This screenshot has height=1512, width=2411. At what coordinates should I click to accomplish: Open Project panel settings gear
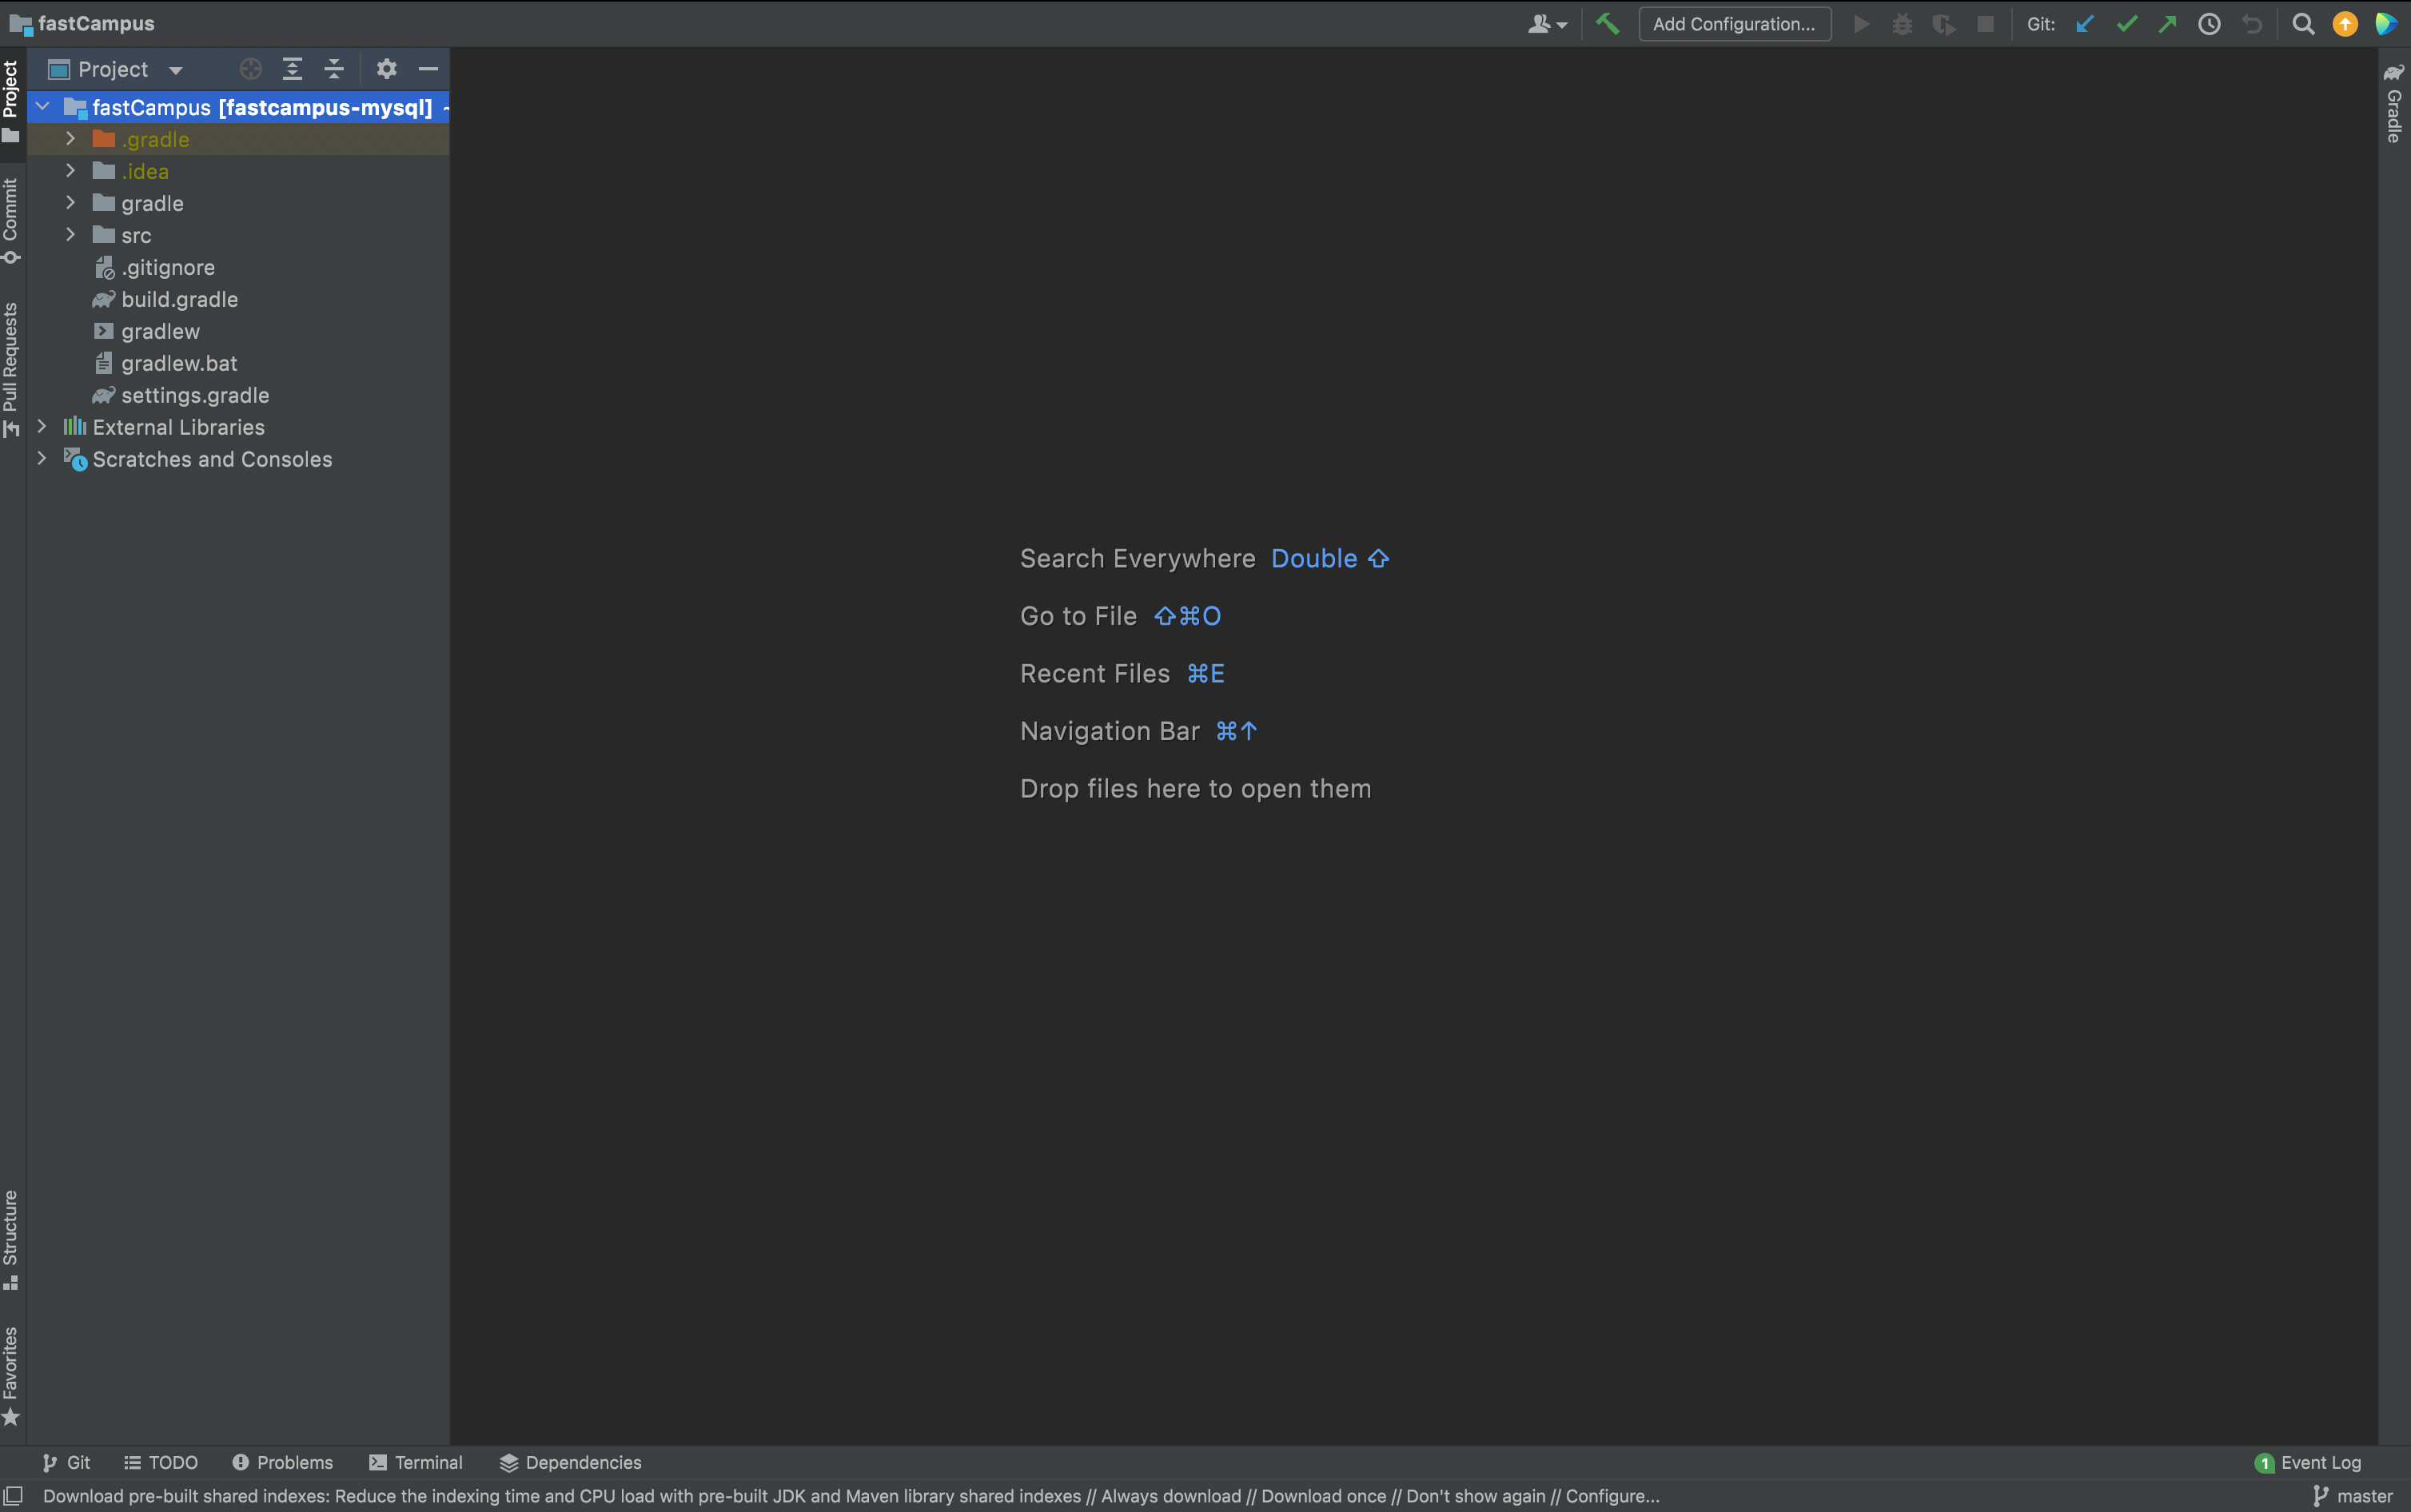coord(387,69)
